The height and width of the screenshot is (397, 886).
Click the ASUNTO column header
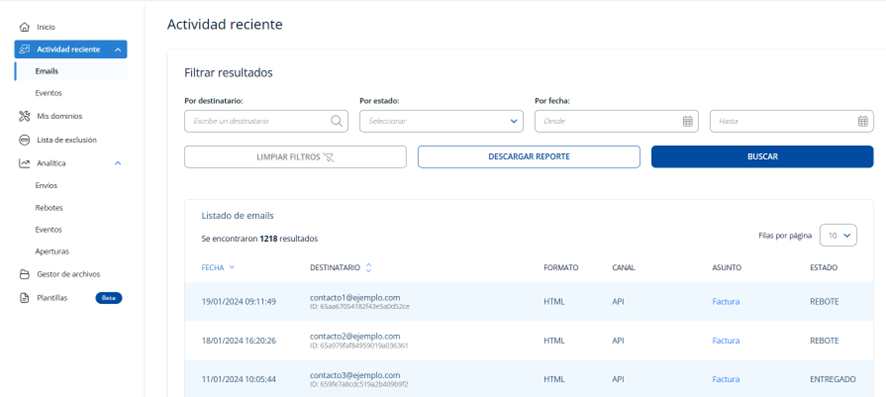click(727, 268)
